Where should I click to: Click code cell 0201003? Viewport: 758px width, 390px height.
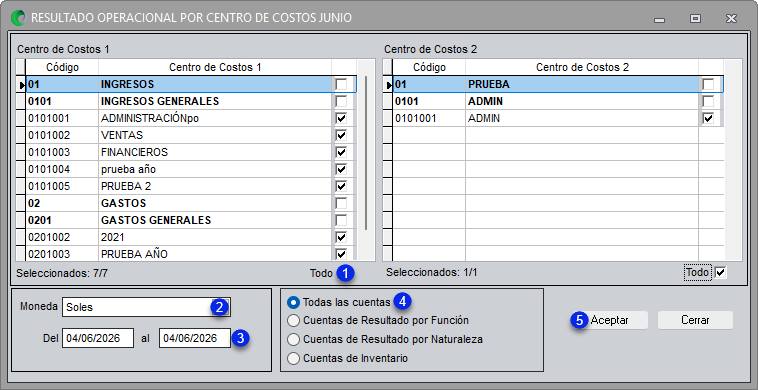[x=62, y=254]
